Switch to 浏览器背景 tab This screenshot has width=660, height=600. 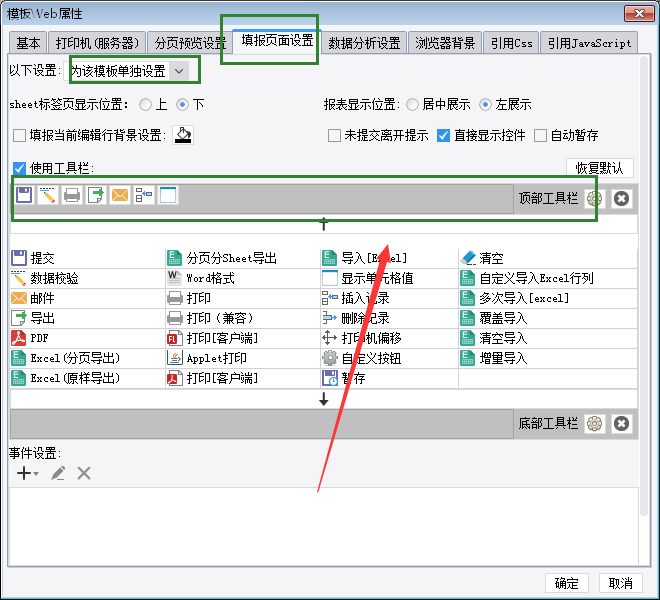(445, 43)
